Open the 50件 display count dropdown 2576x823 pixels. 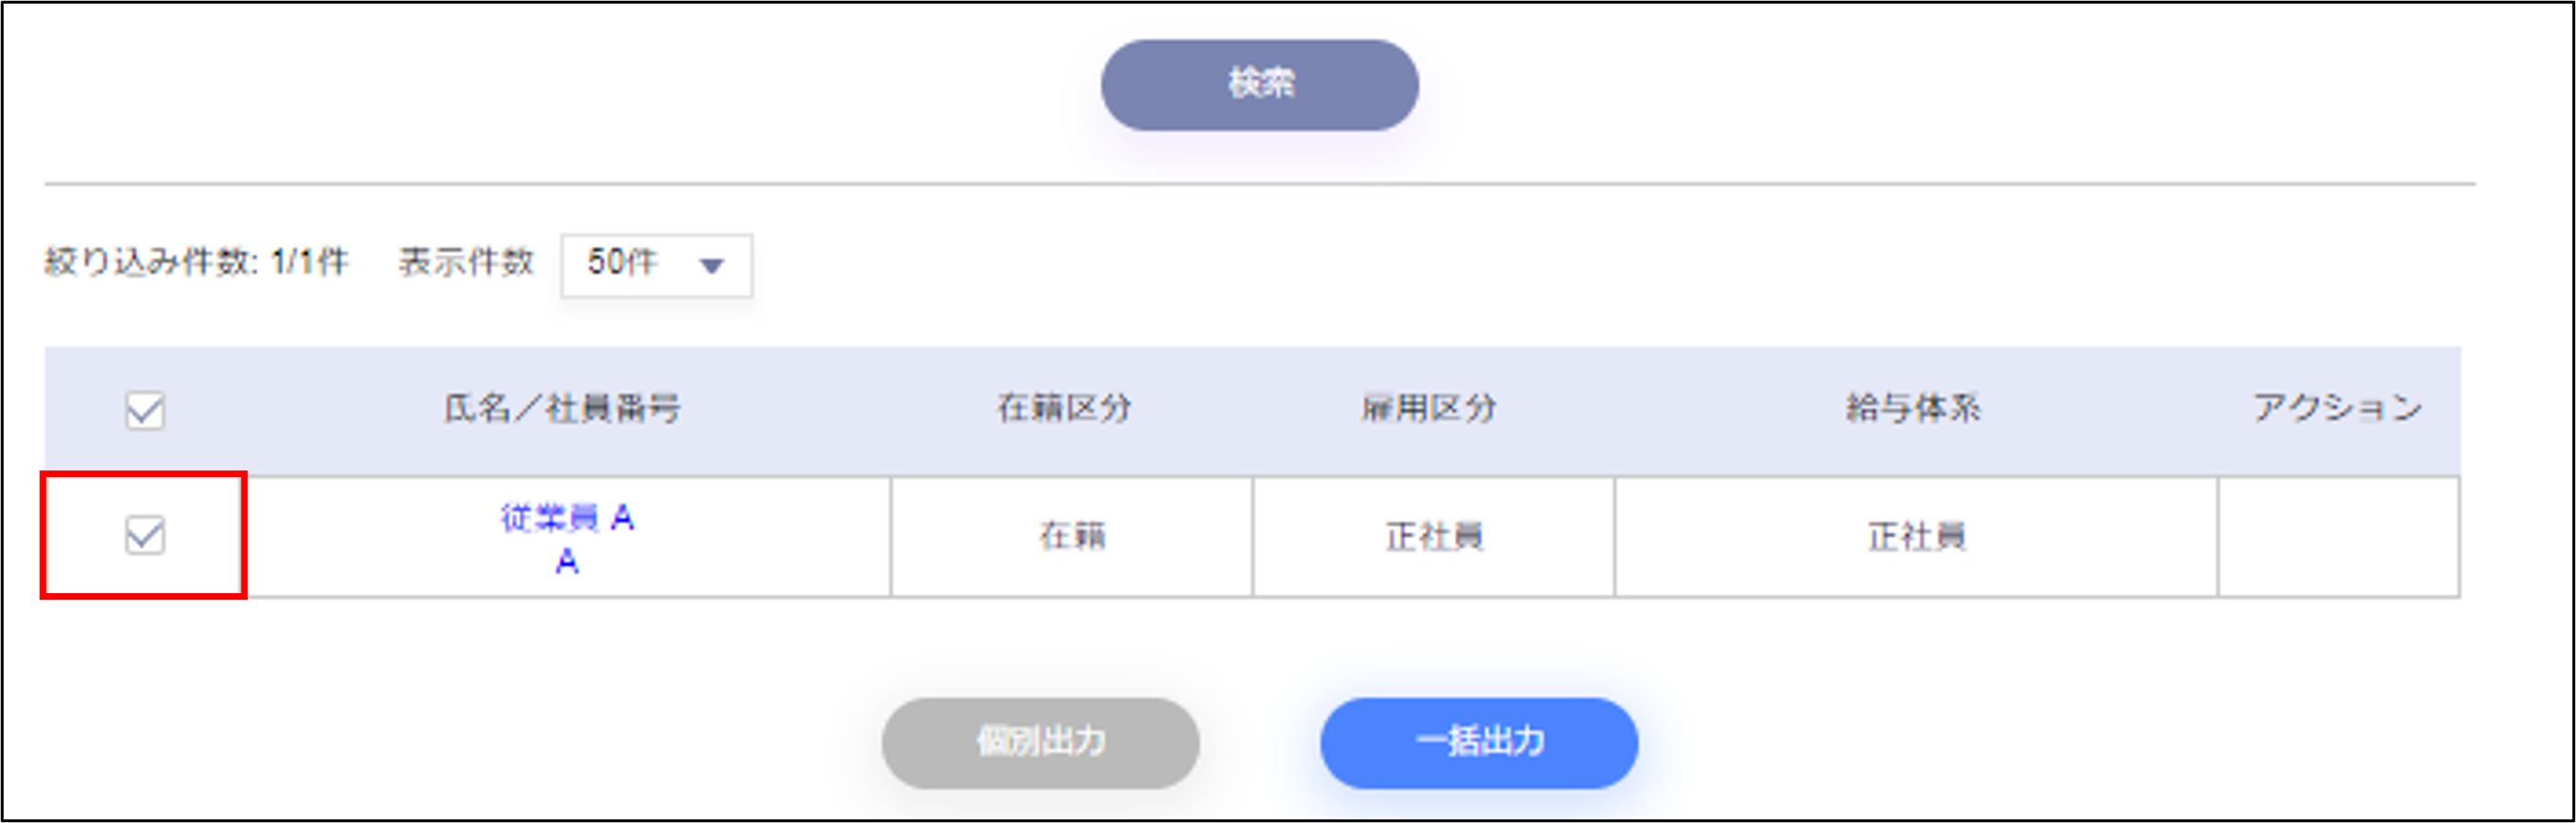pyautogui.click(x=655, y=265)
